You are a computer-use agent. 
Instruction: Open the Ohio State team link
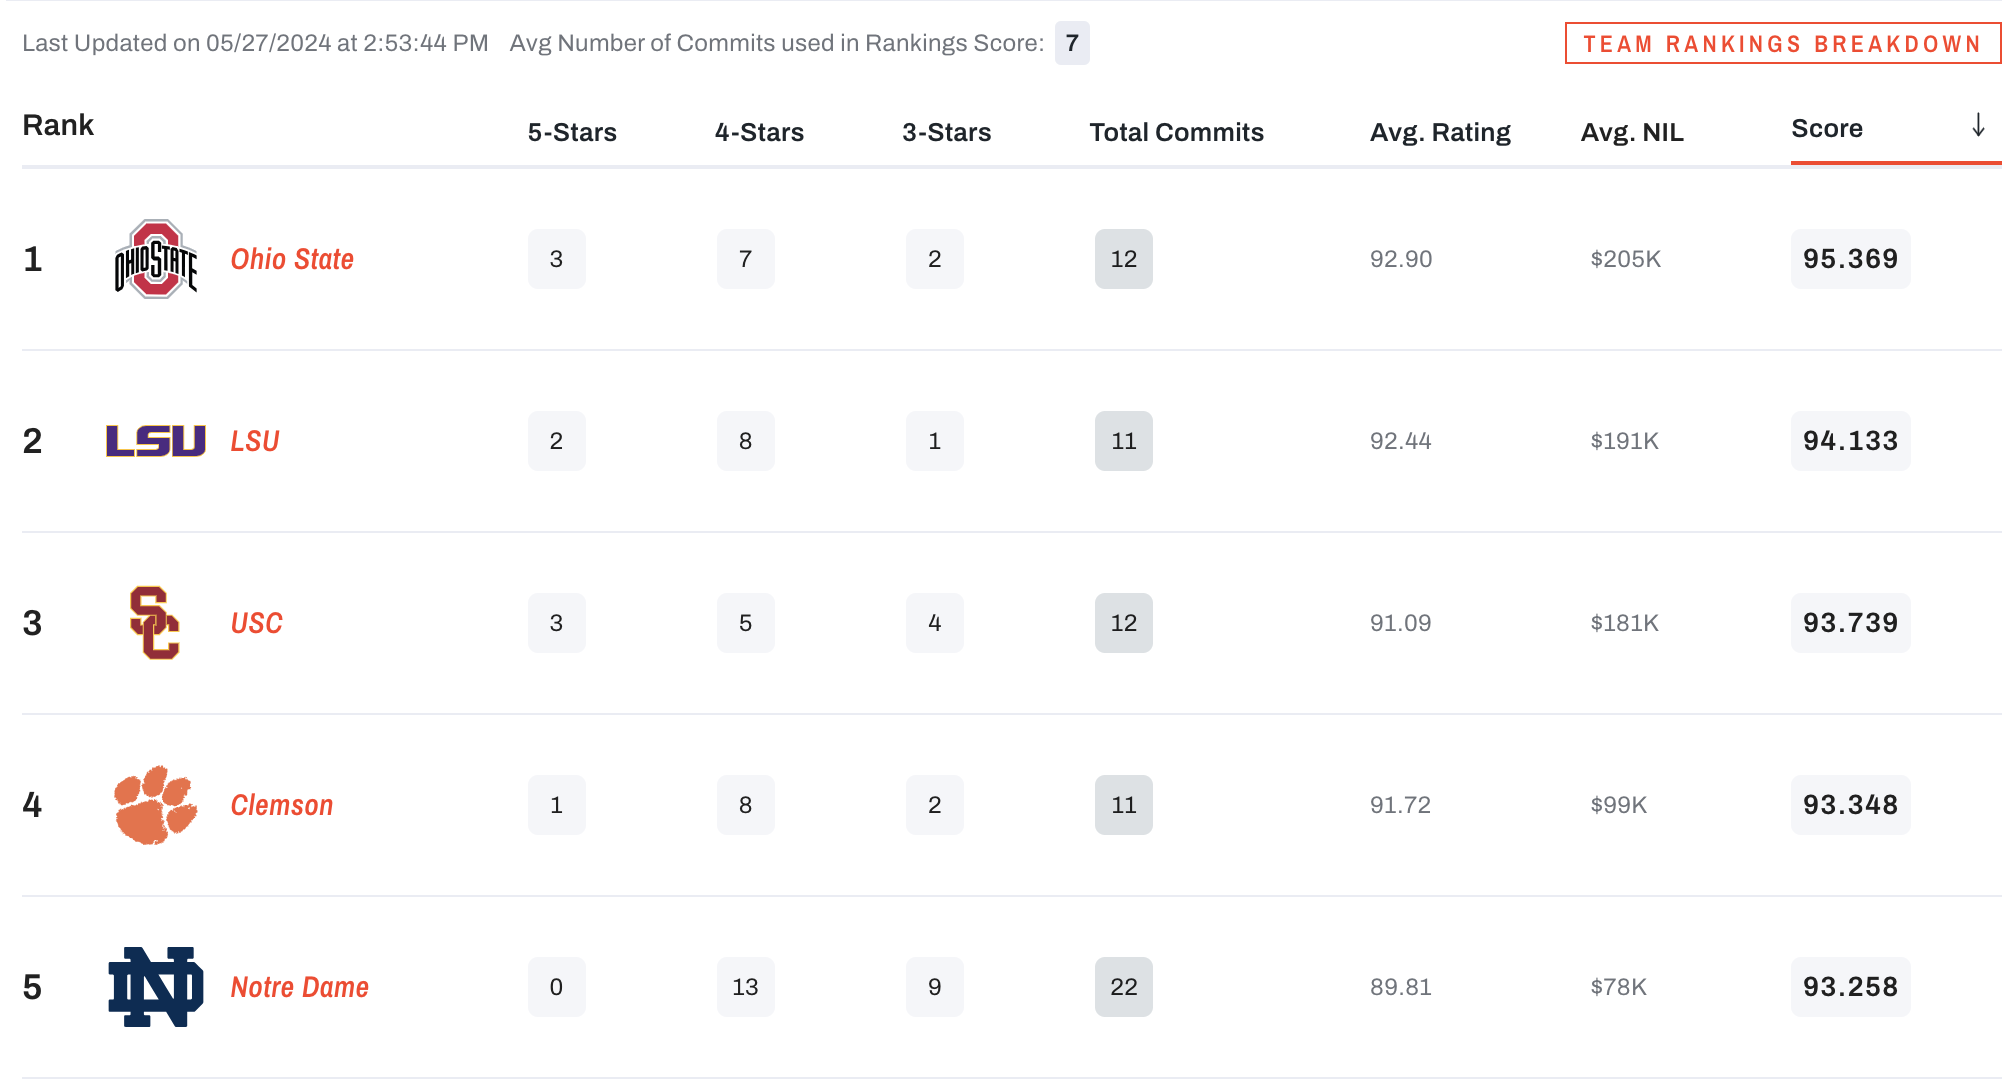[291, 258]
